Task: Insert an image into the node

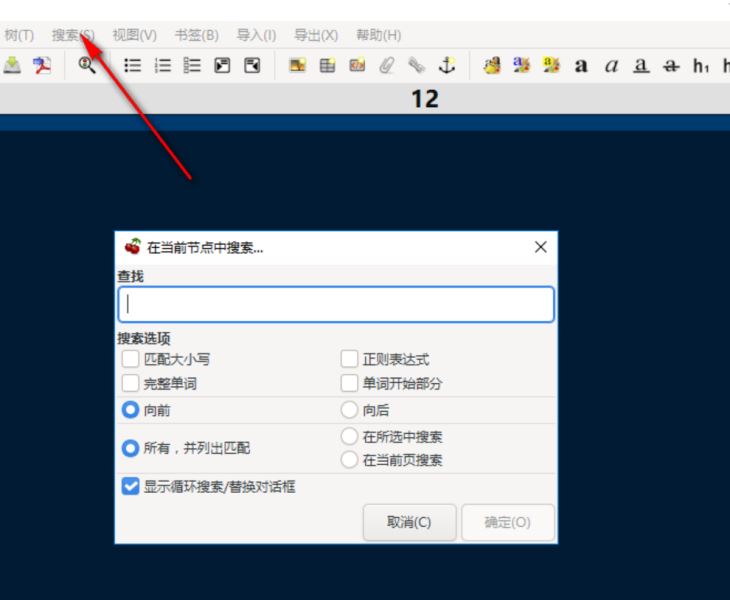Action: [297, 66]
